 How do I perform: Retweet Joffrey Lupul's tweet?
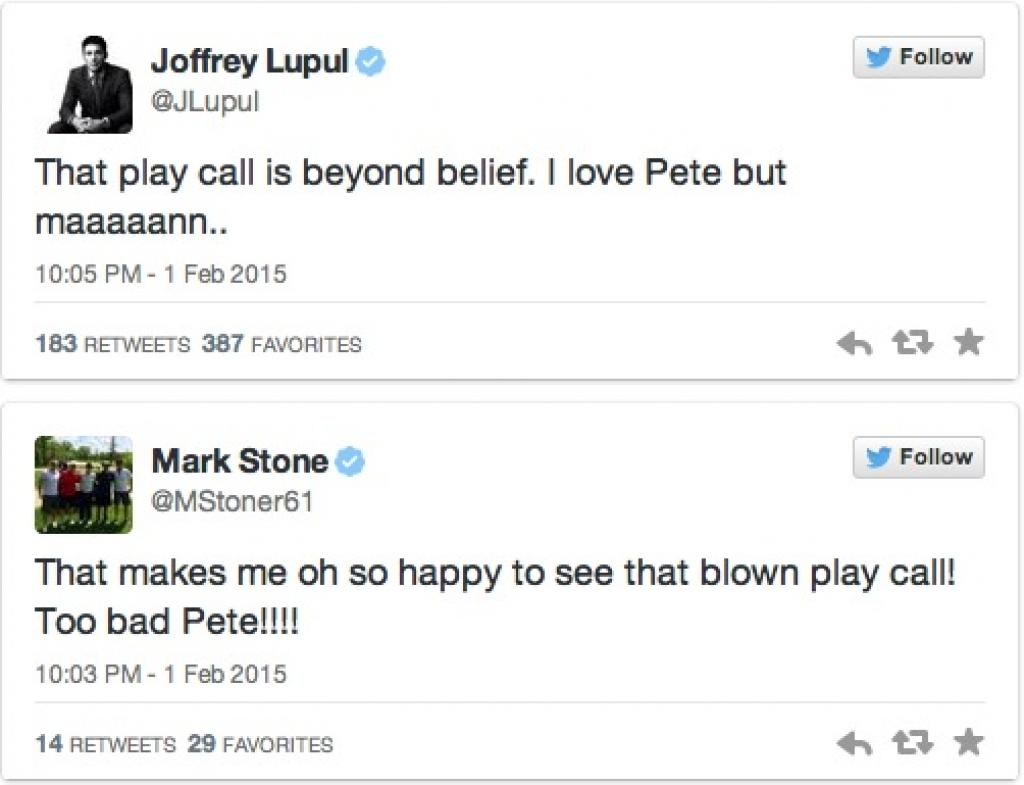(x=912, y=344)
